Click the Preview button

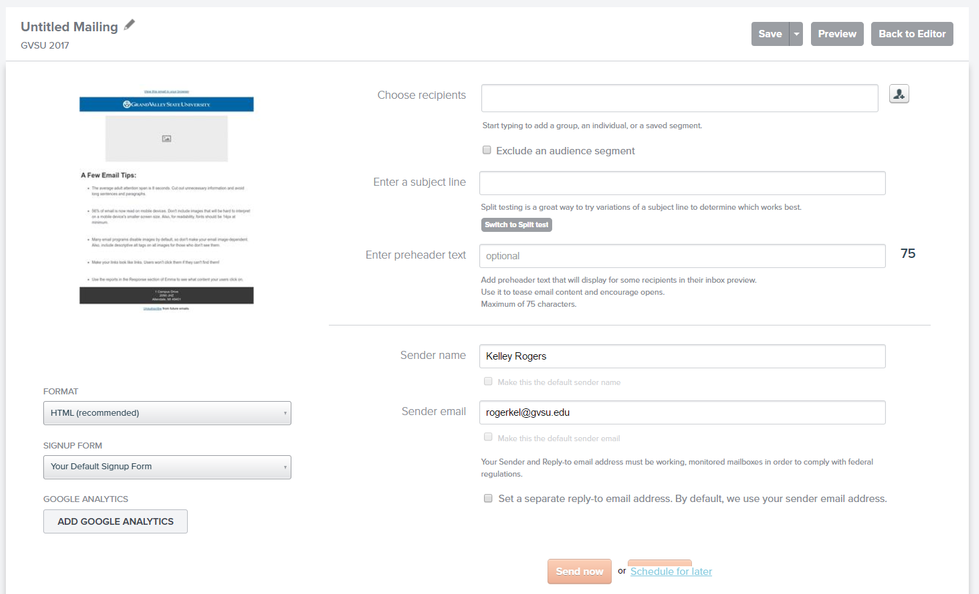coord(837,34)
